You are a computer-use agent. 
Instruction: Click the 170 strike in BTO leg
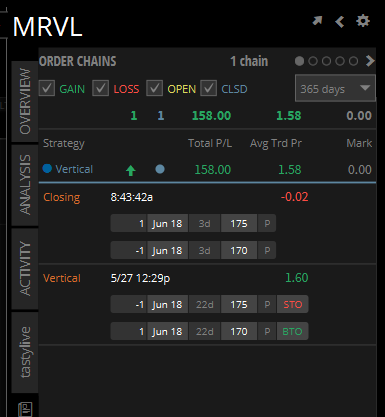(239, 331)
